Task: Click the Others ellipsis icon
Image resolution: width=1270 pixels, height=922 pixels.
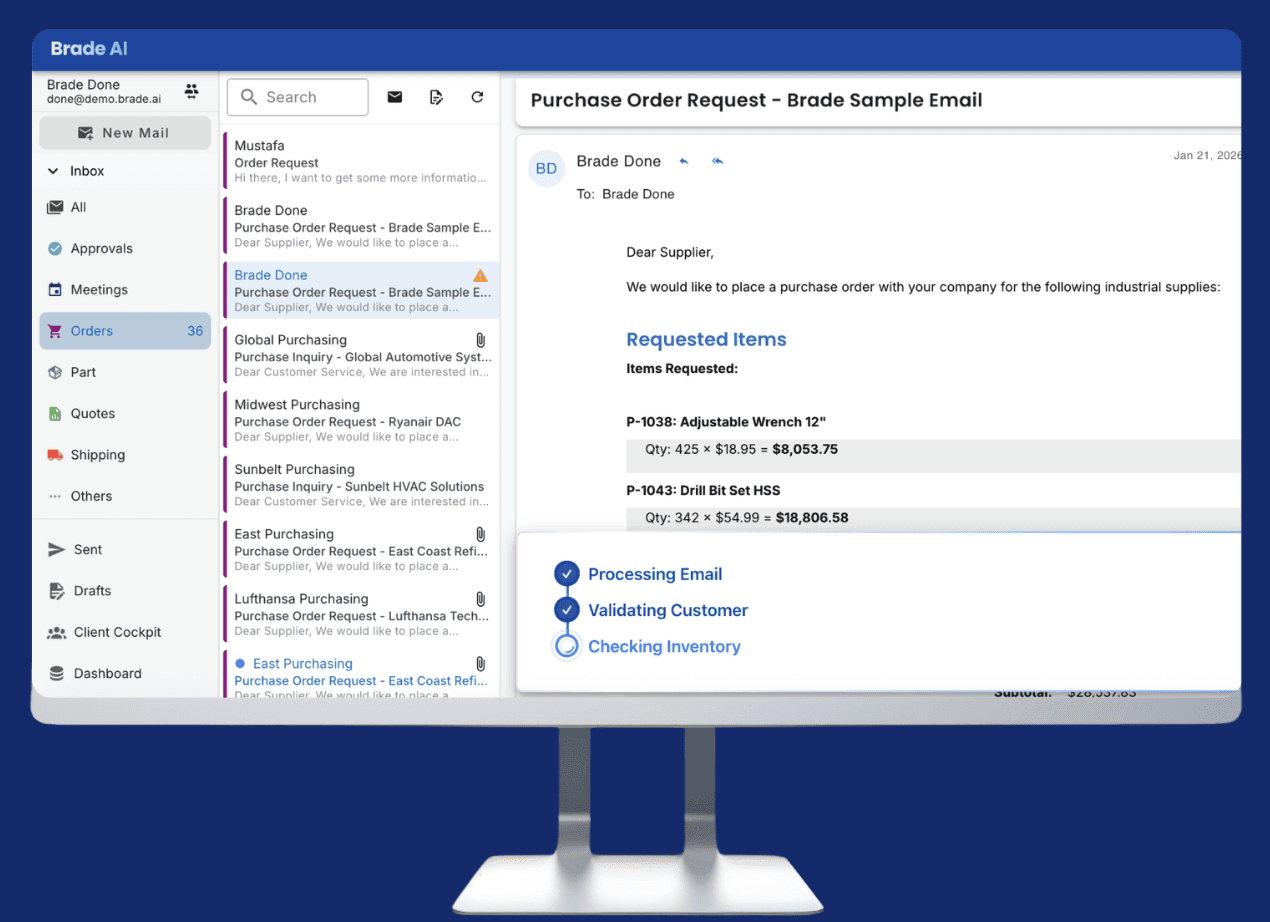Action: [55, 496]
